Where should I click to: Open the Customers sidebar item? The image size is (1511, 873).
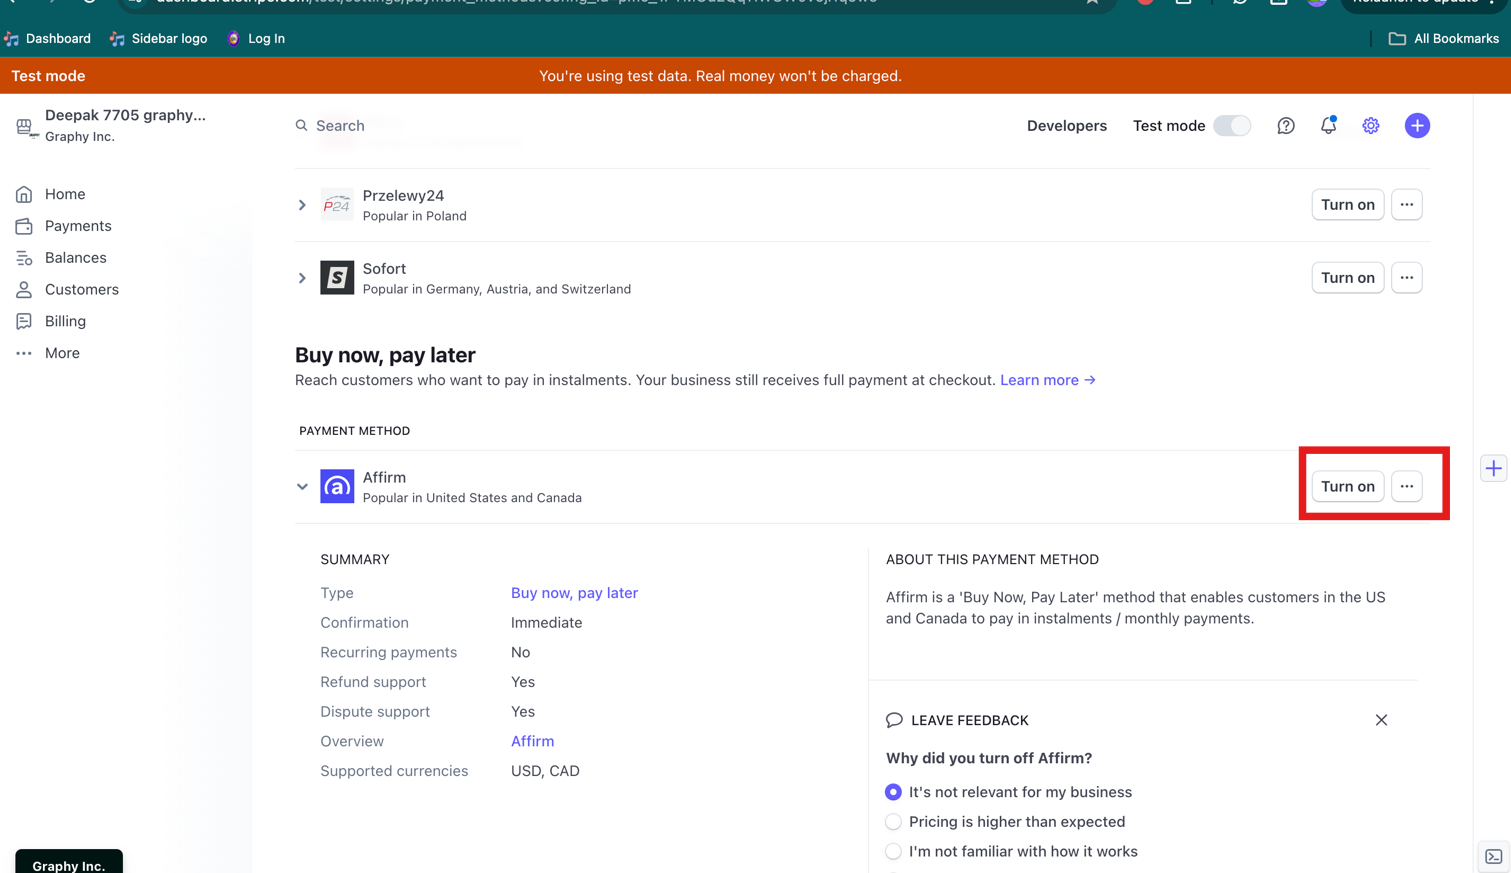[x=81, y=290]
